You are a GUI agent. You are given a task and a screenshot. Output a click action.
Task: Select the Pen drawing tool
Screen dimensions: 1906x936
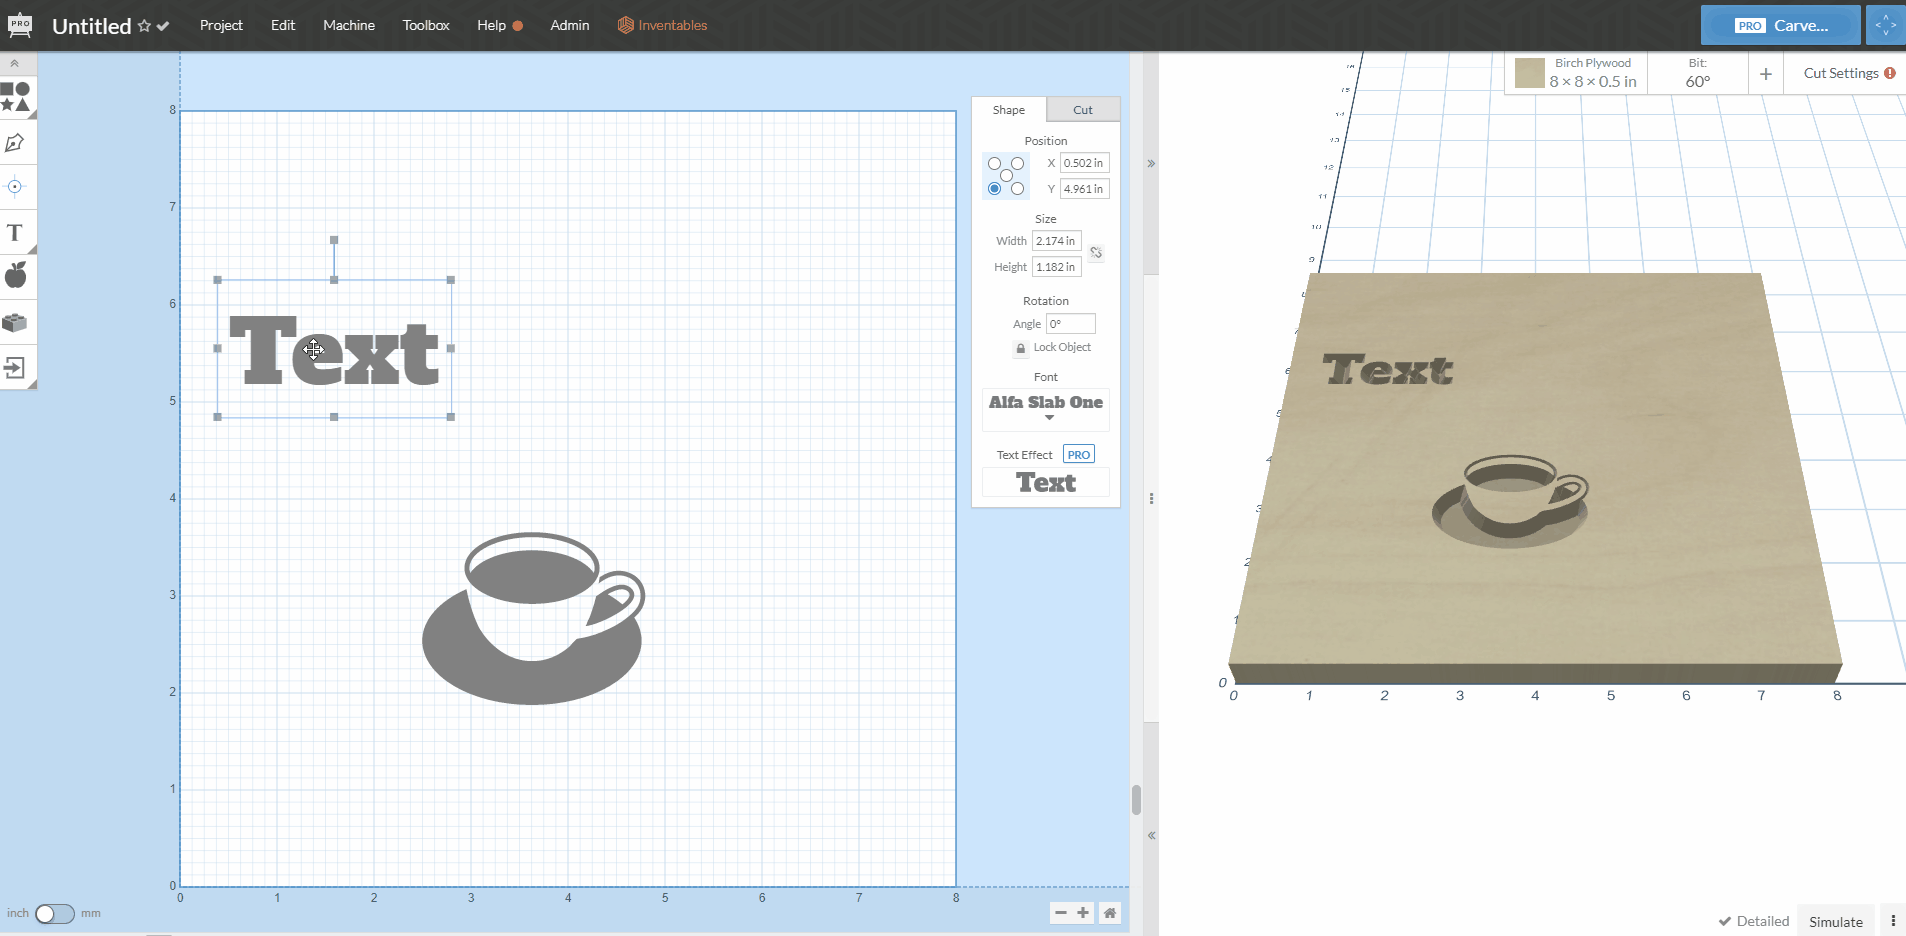pos(15,143)
